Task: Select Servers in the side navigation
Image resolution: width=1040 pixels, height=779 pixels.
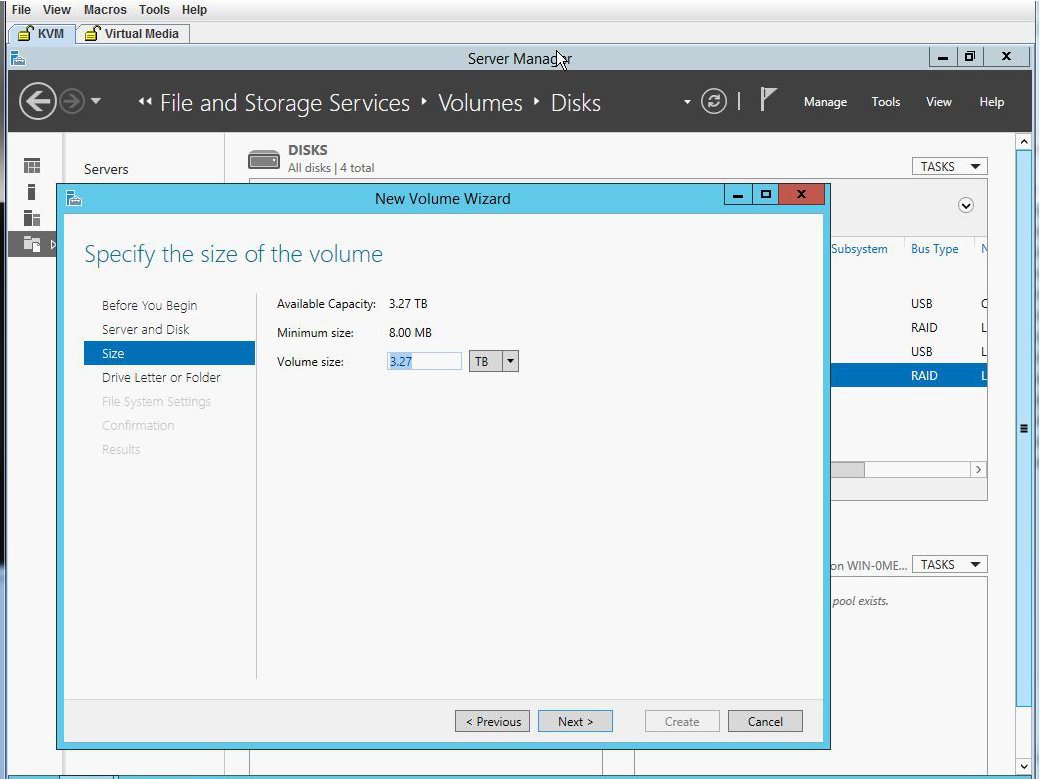Action: pyautogui.click(x=106, y=169)
